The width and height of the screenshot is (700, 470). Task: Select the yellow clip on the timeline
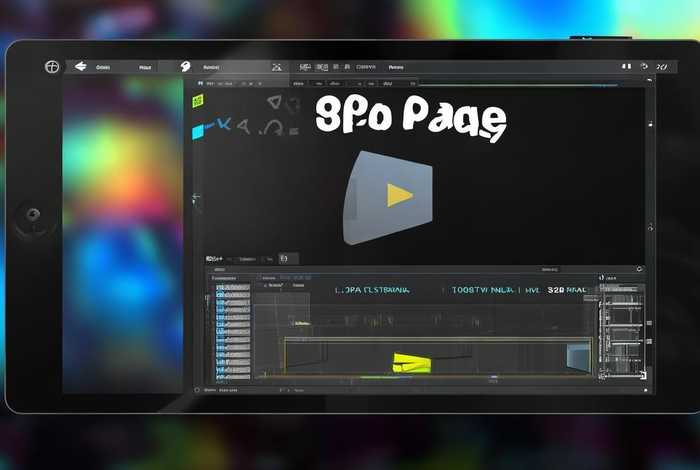tap(410, 363)
